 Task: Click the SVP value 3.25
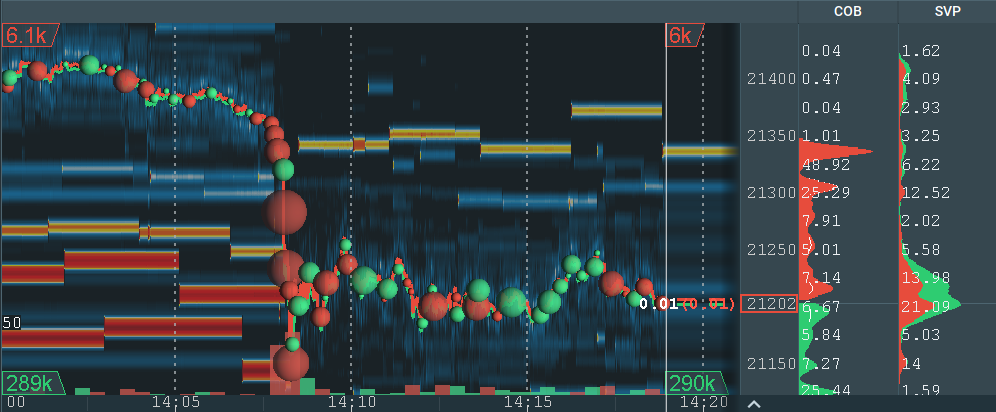[x=920, y=136]
